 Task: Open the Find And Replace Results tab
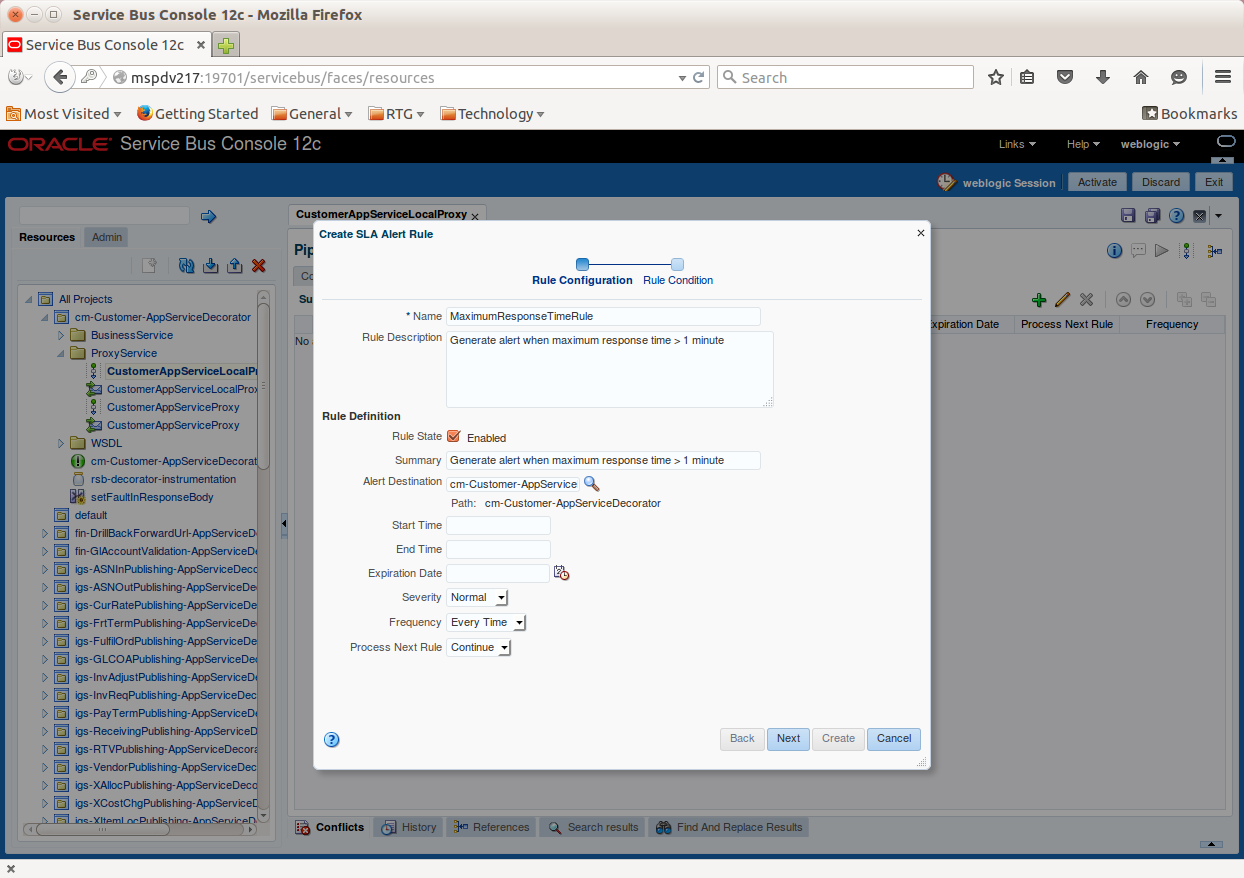coord(729,827)
